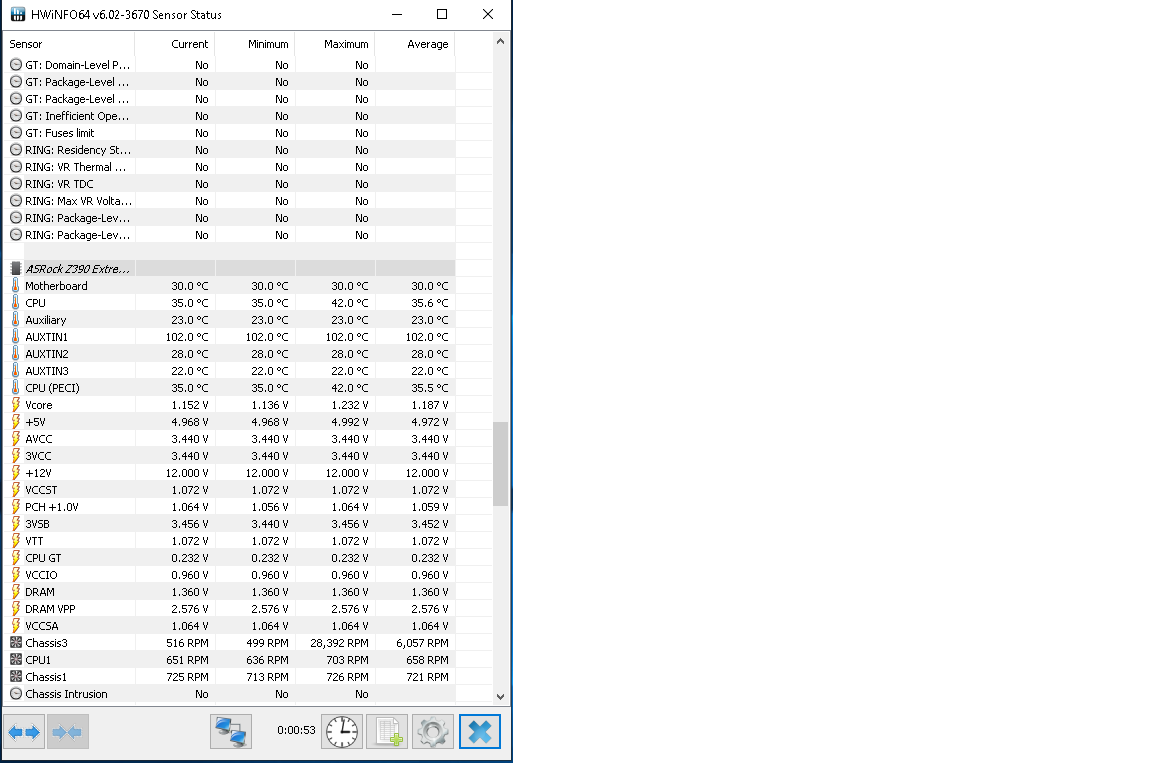Select the VCCST voltage row
The height and width of the screenshot is (763, 1152).
pyautogui.click(x=230, y=490)
